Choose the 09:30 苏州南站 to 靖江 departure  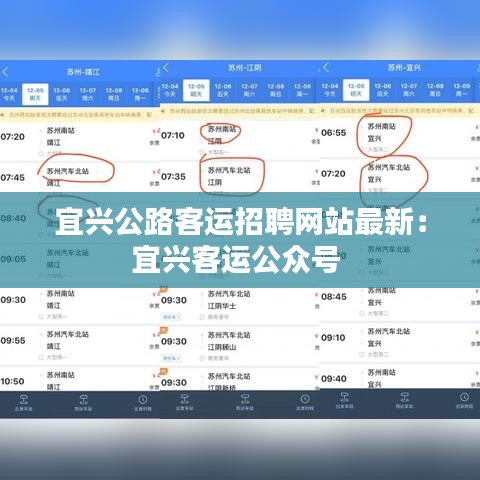tap(80, 304)
